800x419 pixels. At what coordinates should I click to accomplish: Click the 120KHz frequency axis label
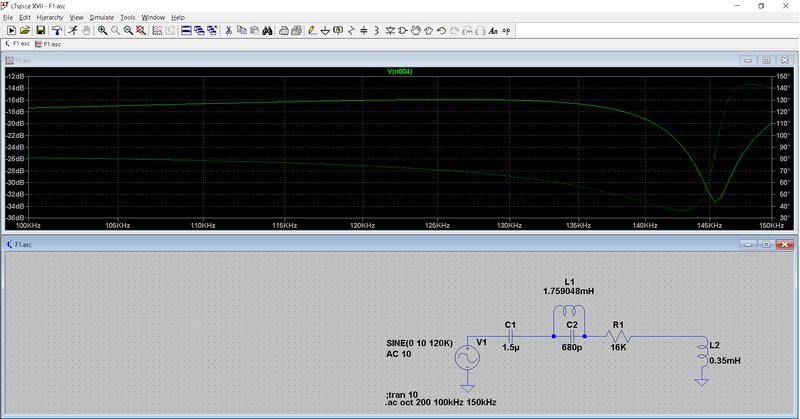pyautogui.click(x=363, y=225)
